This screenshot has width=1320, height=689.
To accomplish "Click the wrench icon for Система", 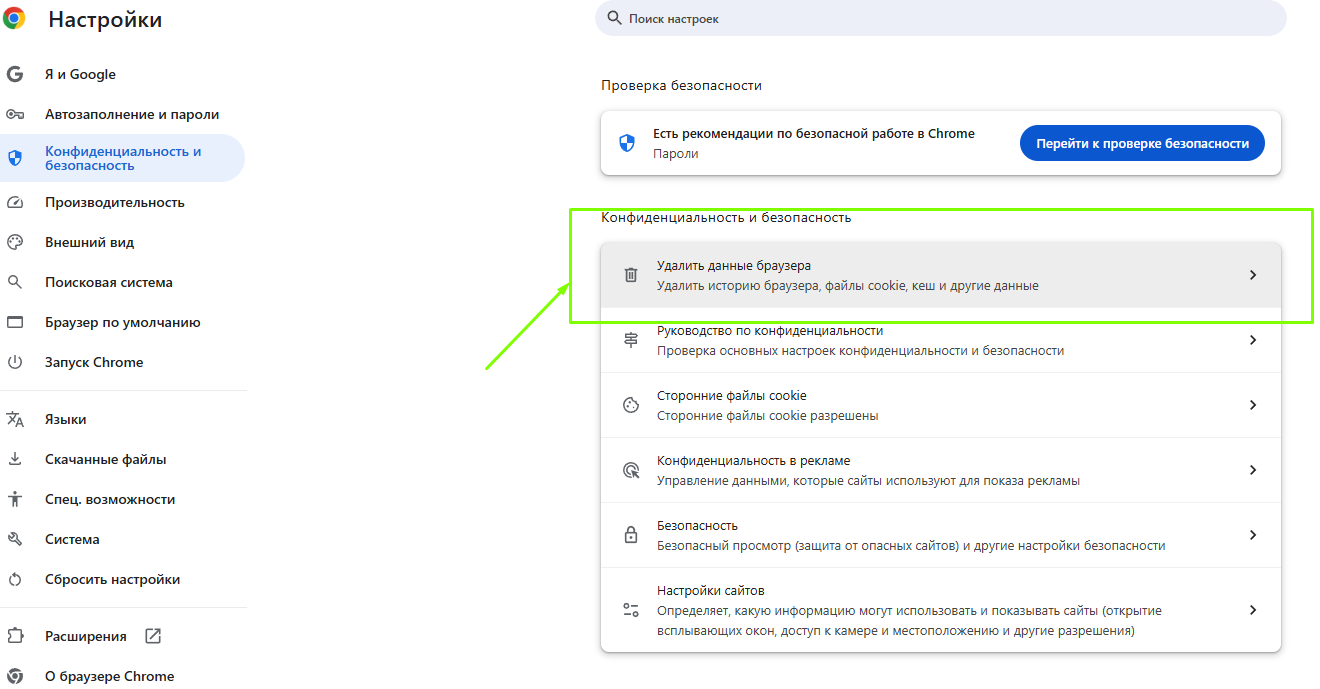I will coord(14,539).
